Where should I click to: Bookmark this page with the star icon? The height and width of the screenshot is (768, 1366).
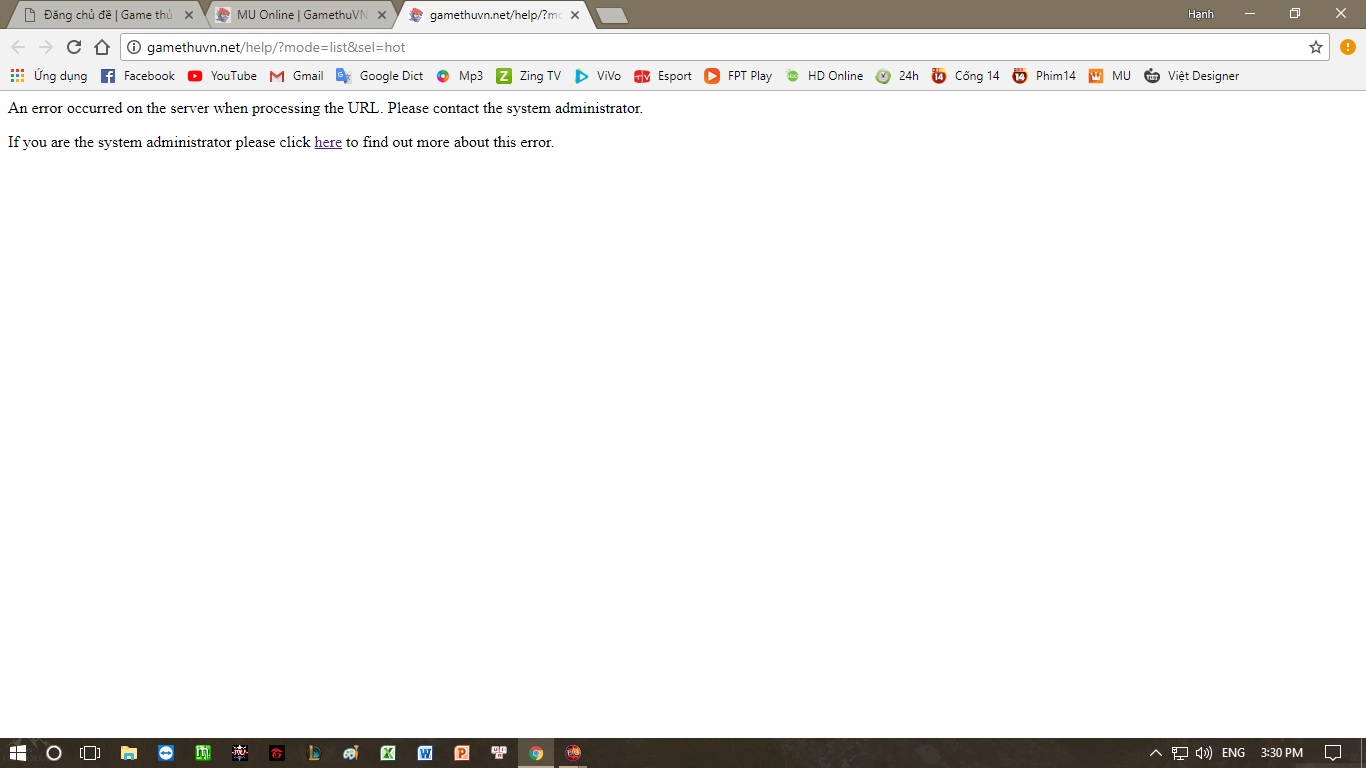pos(1315,47)
